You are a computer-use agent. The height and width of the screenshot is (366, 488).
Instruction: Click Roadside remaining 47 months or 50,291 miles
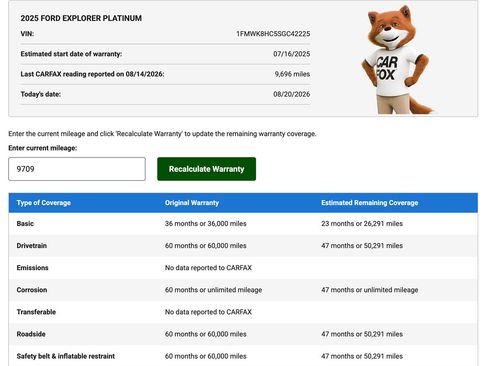coord(362,334)
